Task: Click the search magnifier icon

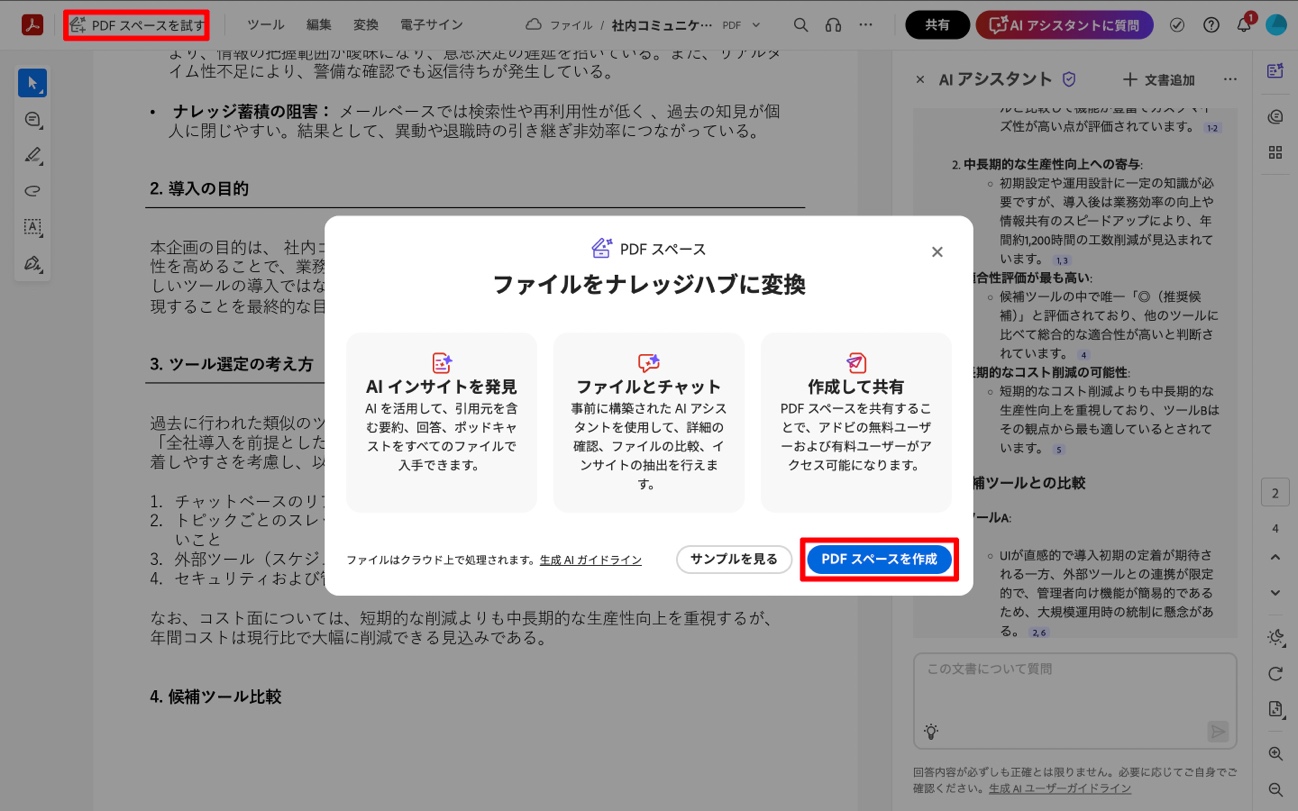Action: (x=801, y=25)
